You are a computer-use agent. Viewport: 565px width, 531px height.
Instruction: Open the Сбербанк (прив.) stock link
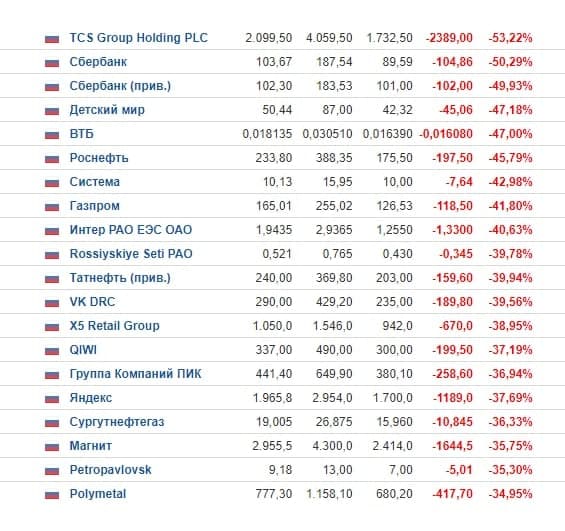coord(120,86)
